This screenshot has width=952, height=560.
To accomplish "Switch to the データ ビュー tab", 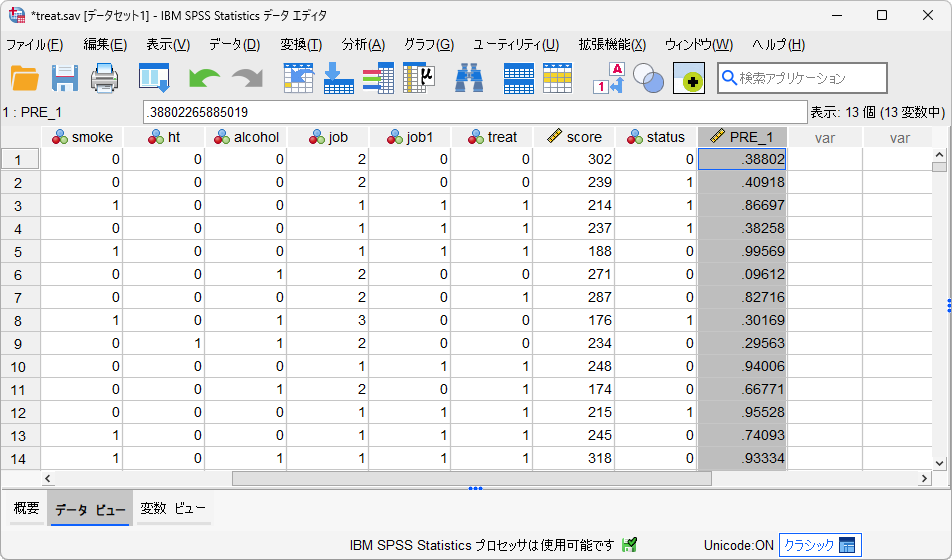I will coord(90,509).
